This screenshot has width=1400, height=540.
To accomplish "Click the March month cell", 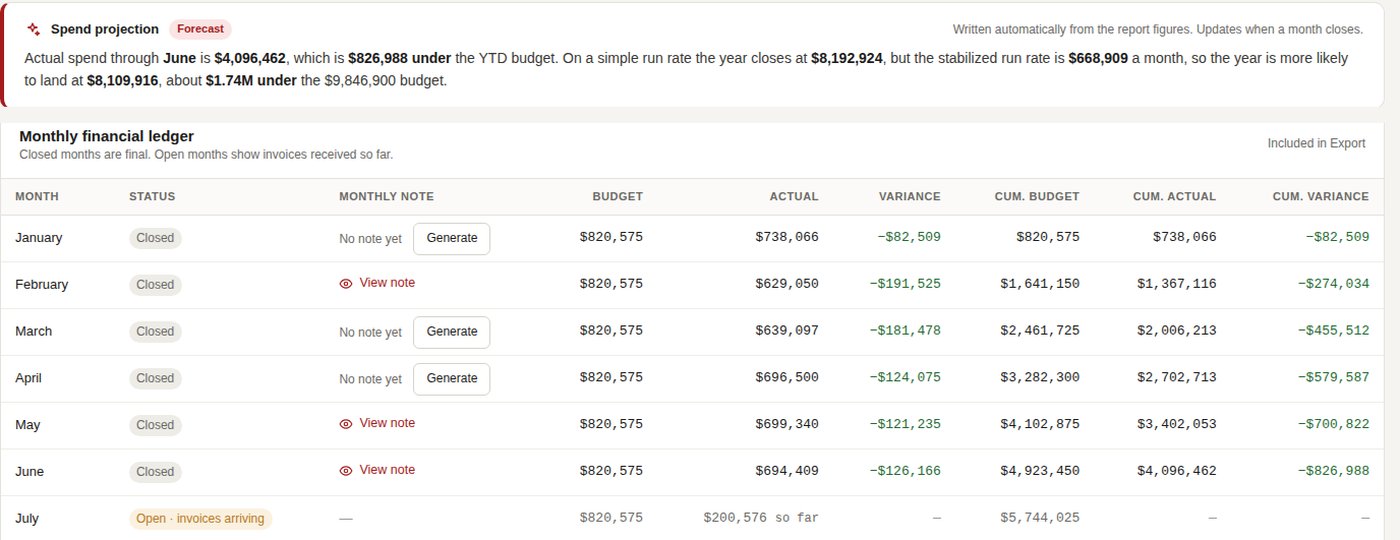I will coord(34,331).
